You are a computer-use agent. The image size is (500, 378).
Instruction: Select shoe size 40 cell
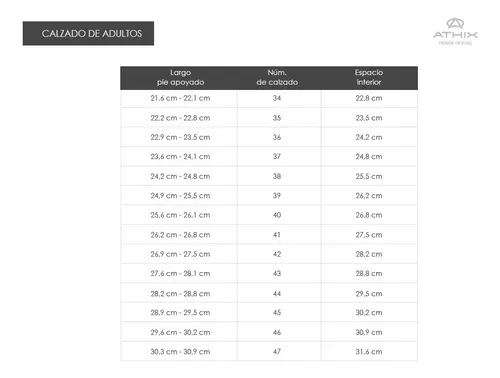coord(277,215)
